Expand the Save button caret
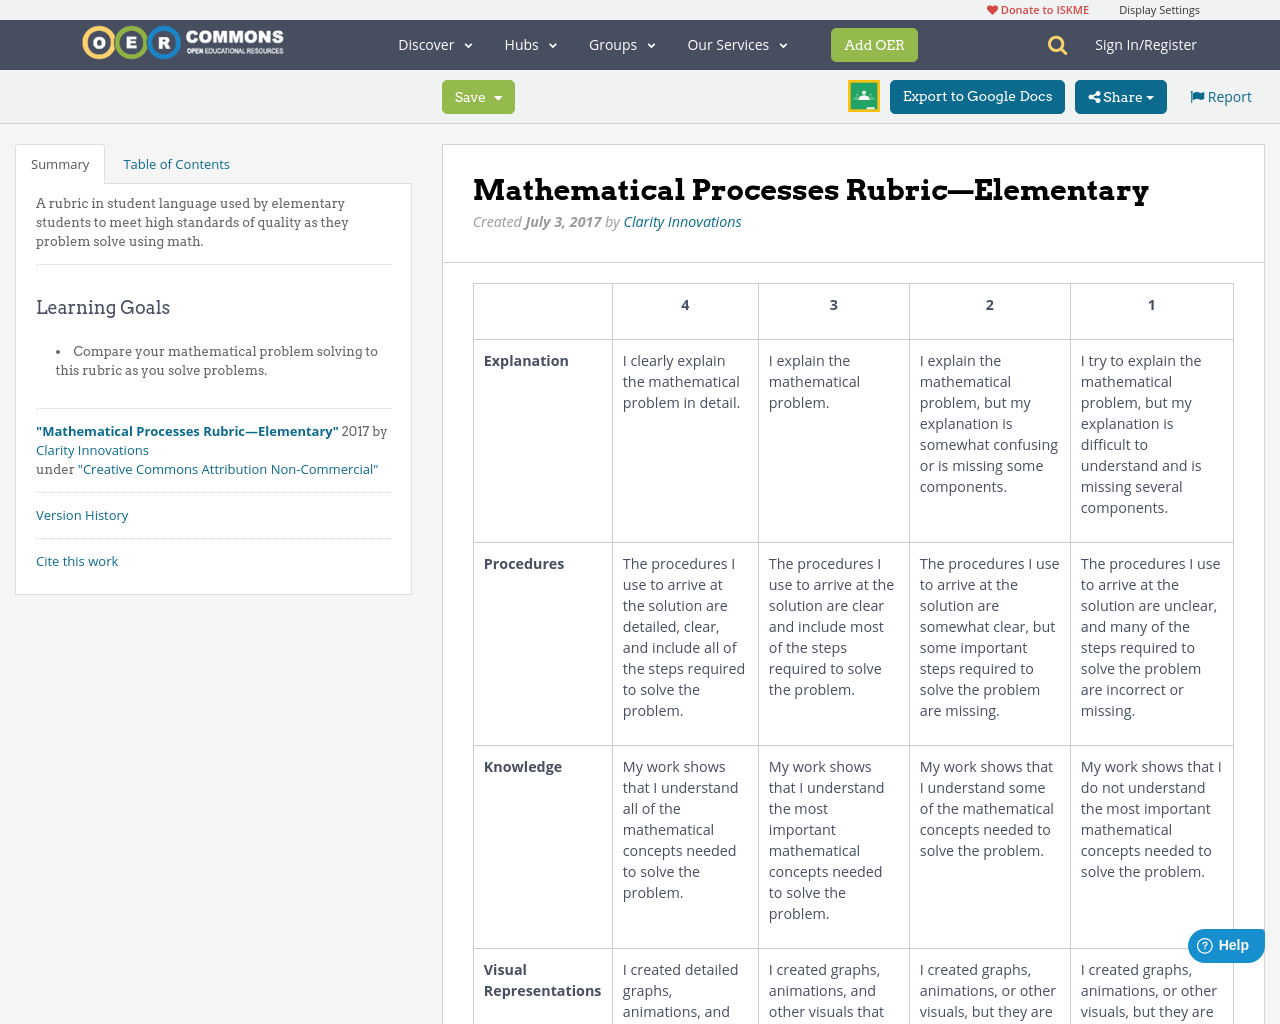Image resolution: width=1280 pixels, height=1024 pixels. [x=498, y=96]
